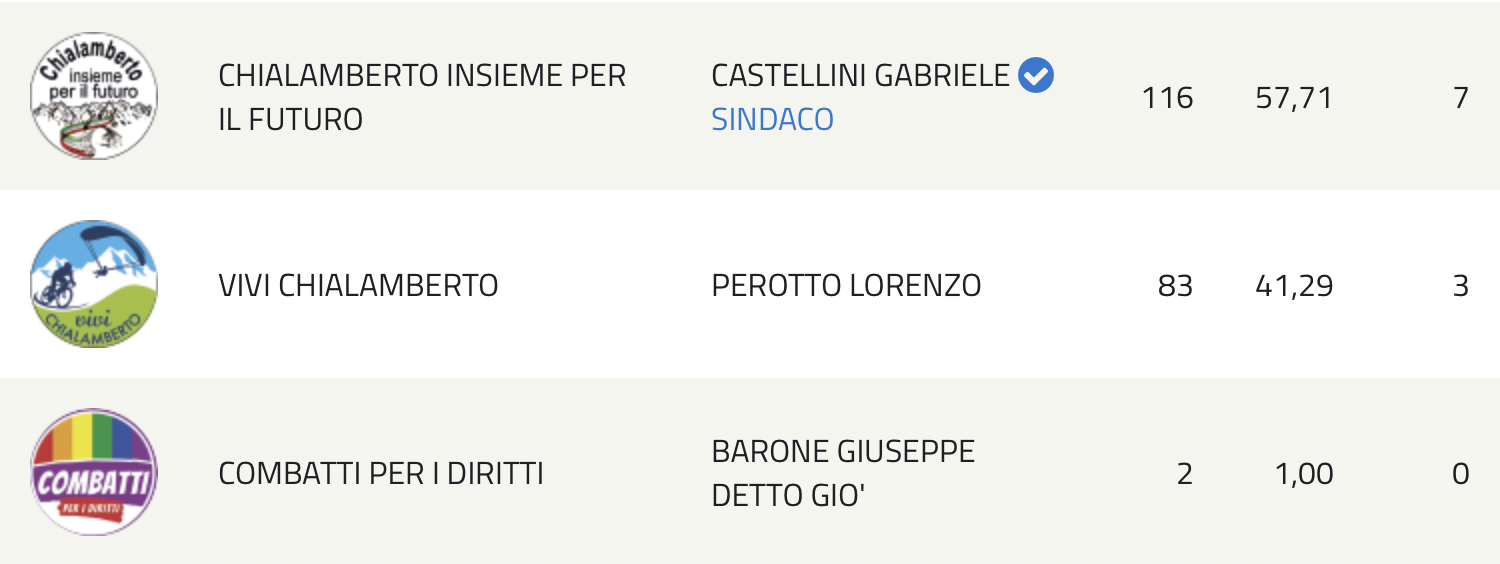Click the 116 votes value
Image resolution: width=1500 pixels, height=564 pixels.
[x=1168, y=97]
